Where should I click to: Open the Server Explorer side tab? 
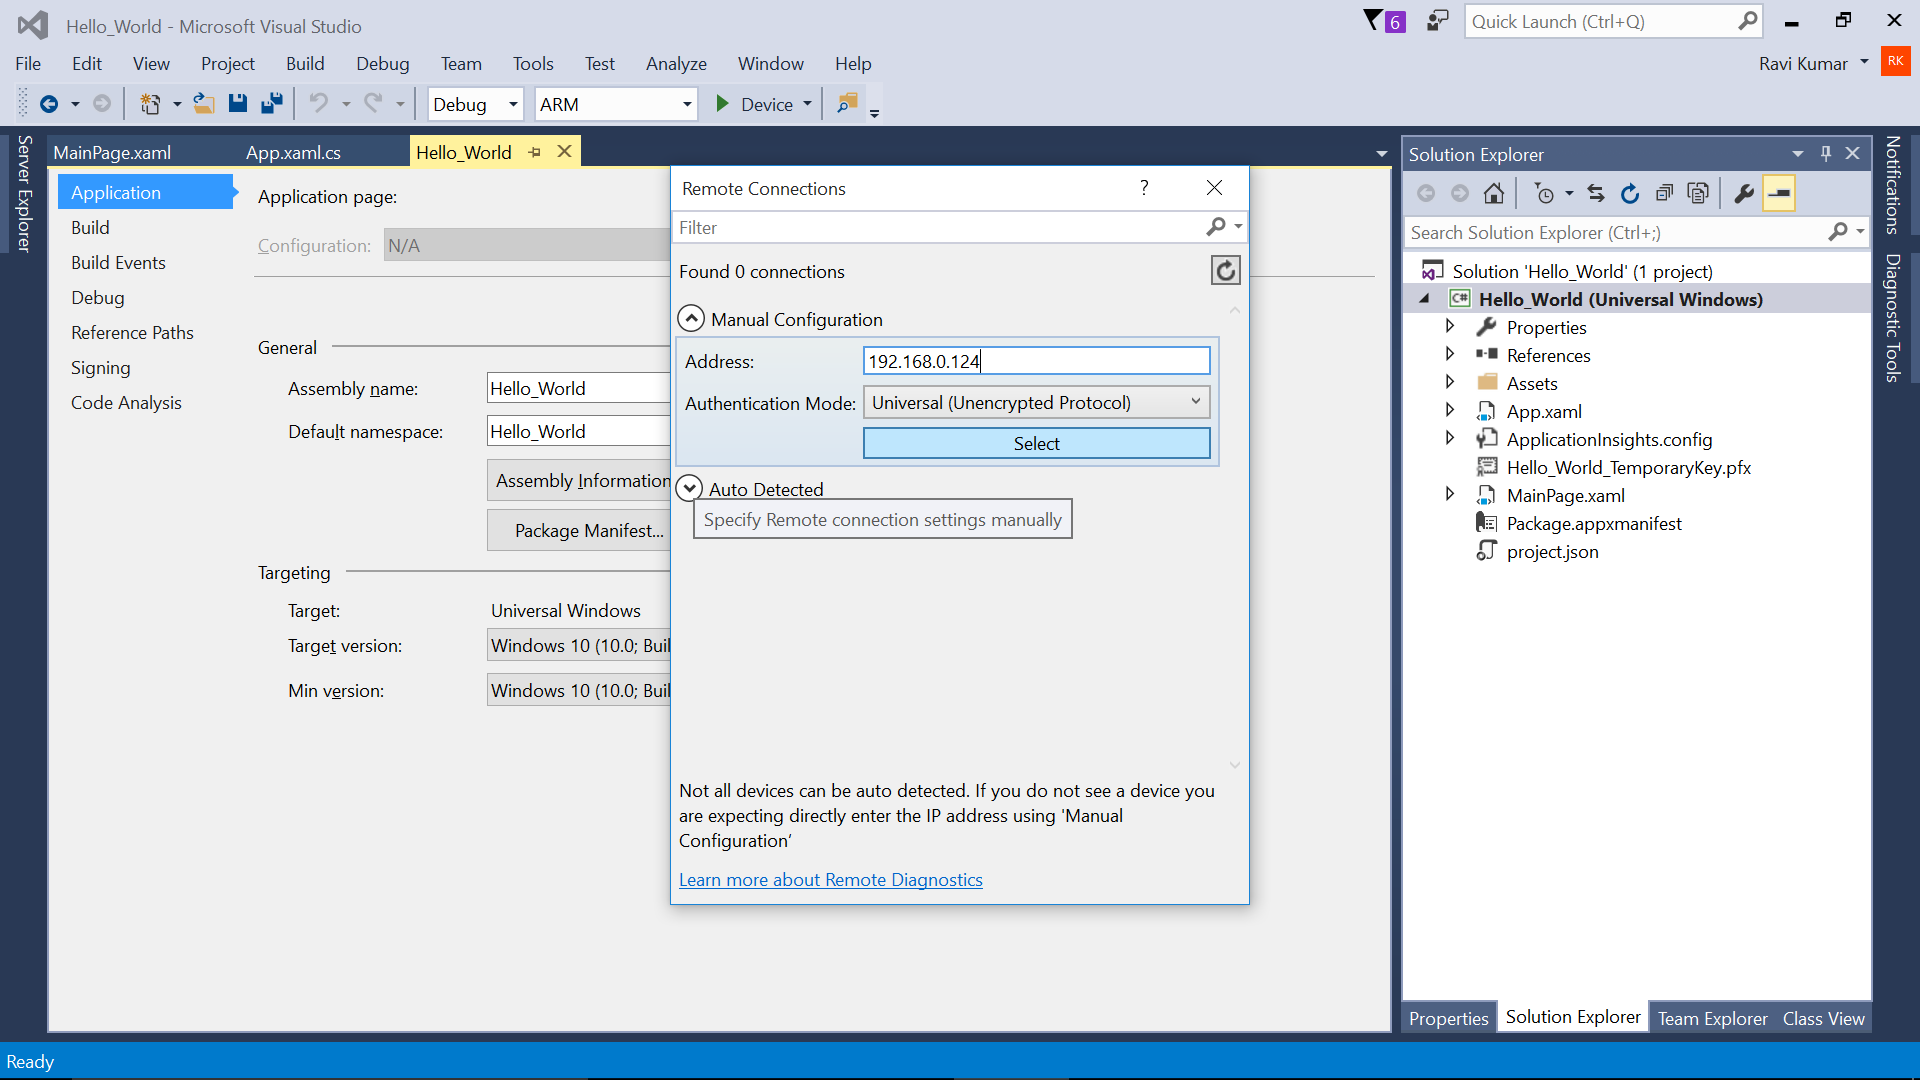(x=25, y=193)
